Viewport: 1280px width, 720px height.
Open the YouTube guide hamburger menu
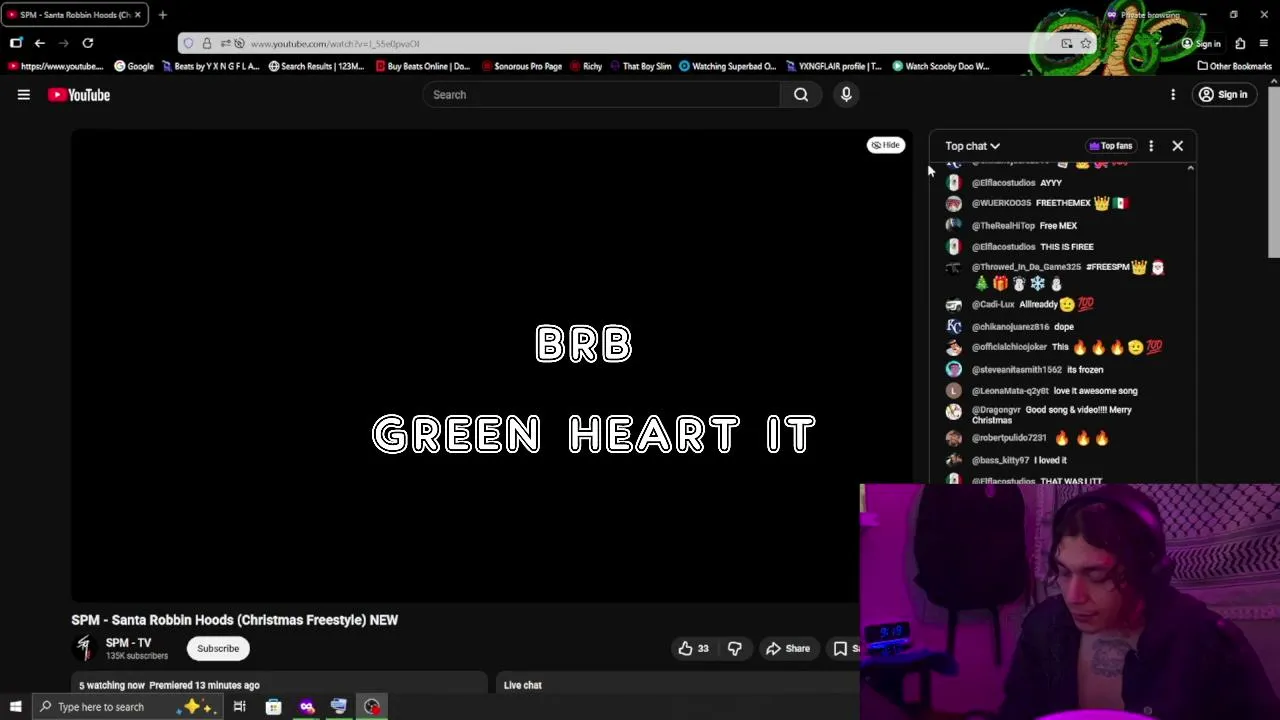point(24,95)
